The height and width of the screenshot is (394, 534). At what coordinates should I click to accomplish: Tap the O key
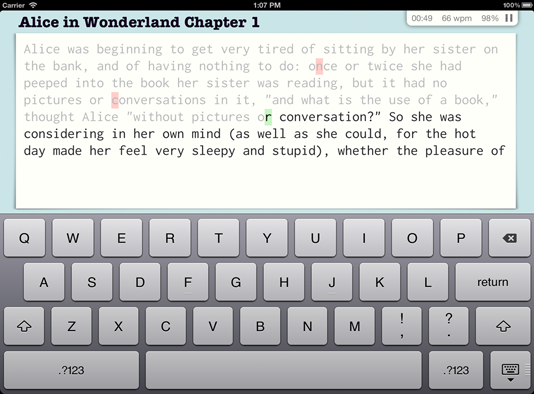[x=412, y=238]
